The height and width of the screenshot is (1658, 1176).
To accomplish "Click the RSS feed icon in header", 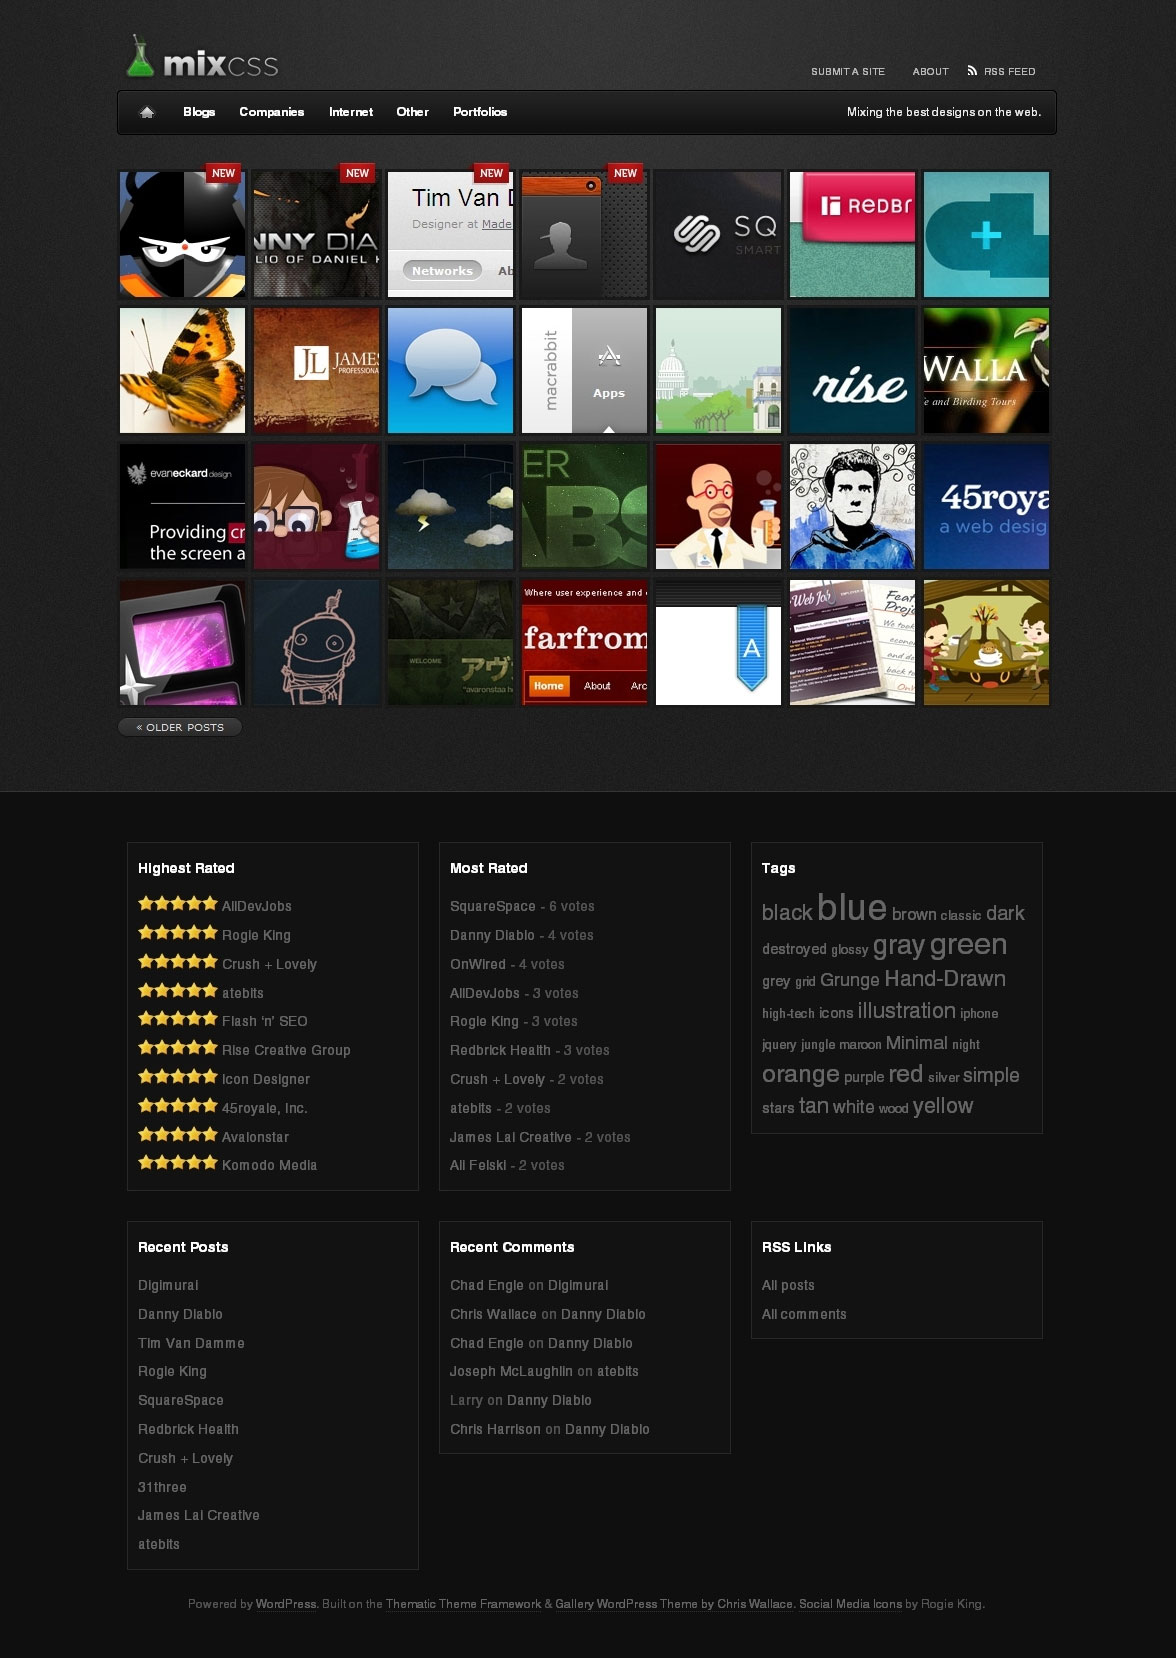I will 972,71.
